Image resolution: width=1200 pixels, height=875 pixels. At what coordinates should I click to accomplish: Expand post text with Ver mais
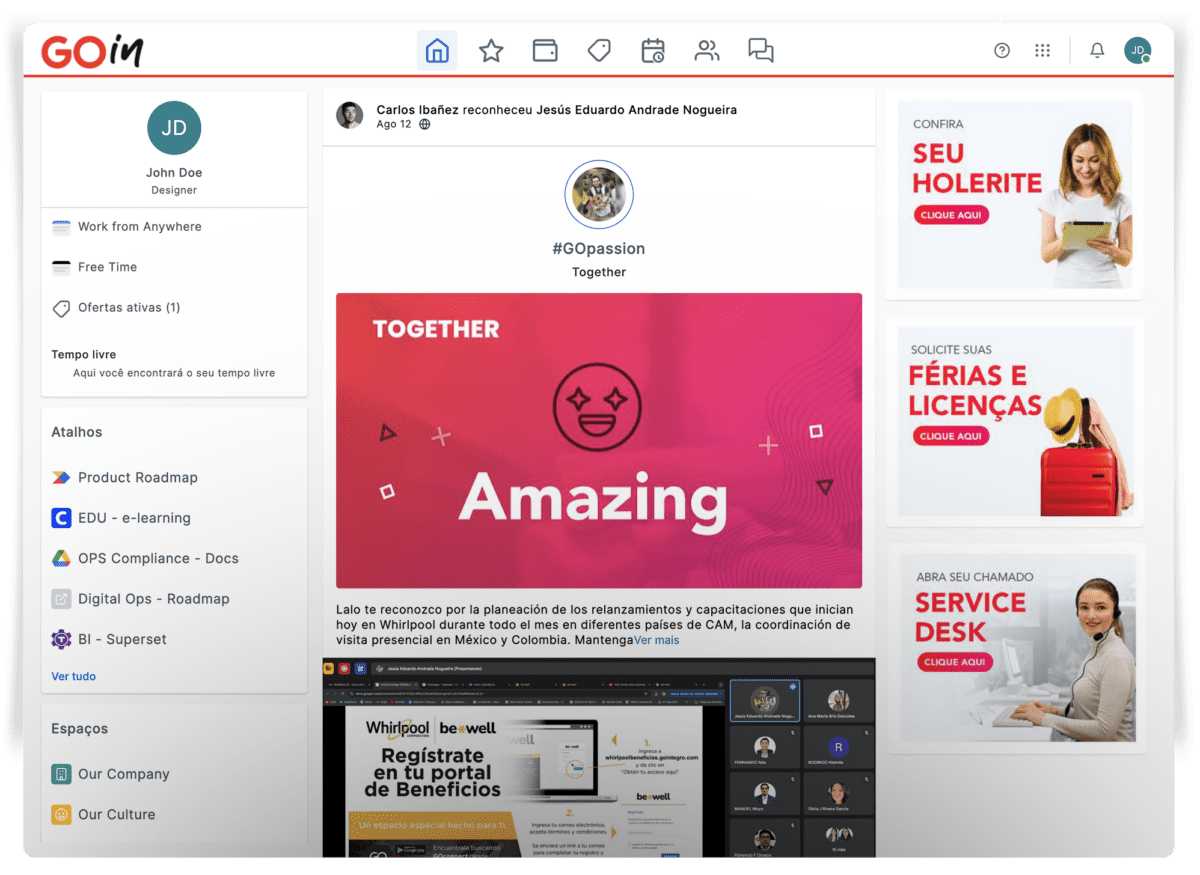[656, 640]
